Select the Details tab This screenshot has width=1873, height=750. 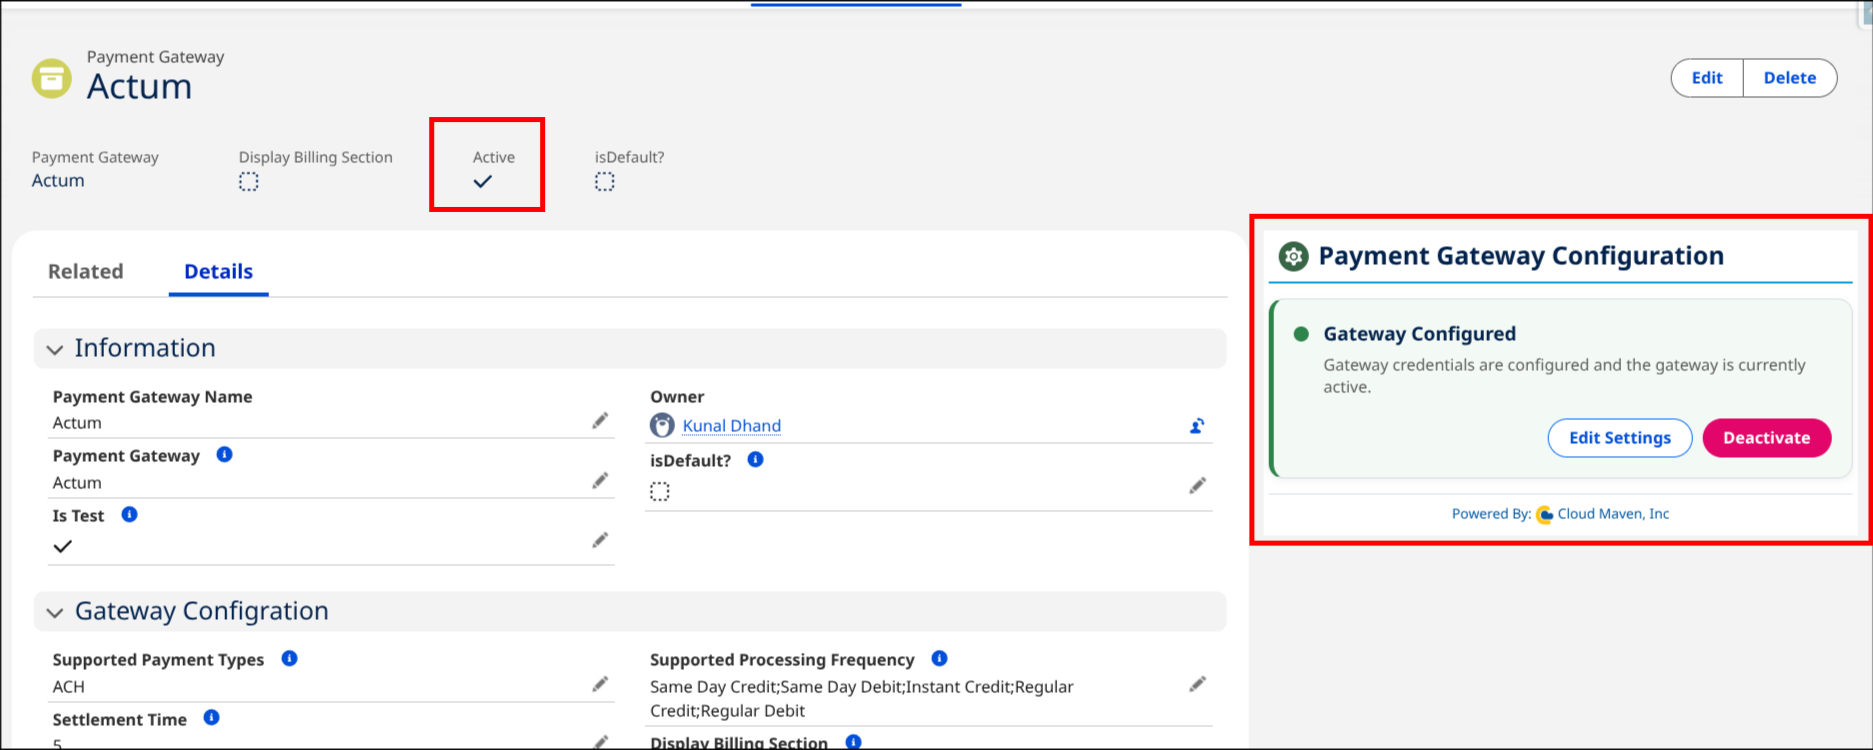[x=219, y=271]
